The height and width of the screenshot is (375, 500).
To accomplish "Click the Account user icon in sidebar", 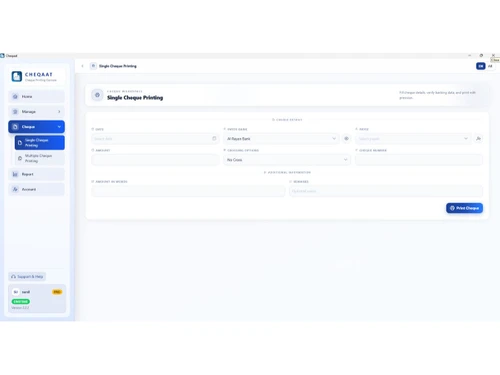I will coord(15,189).
